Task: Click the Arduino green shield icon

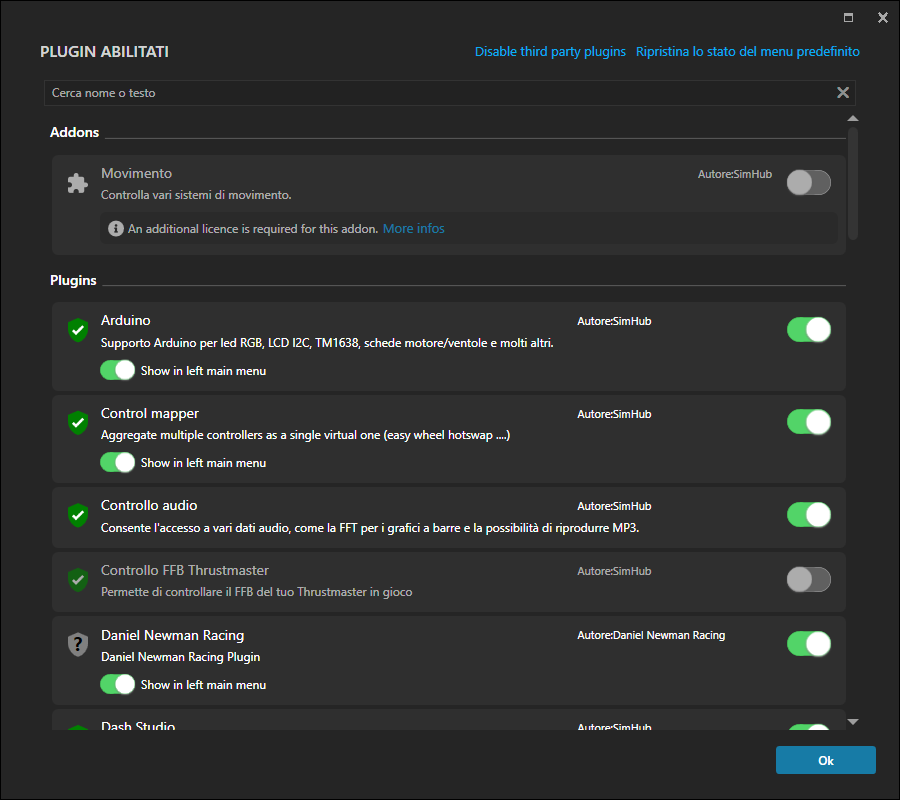Action: coord(77,330)
